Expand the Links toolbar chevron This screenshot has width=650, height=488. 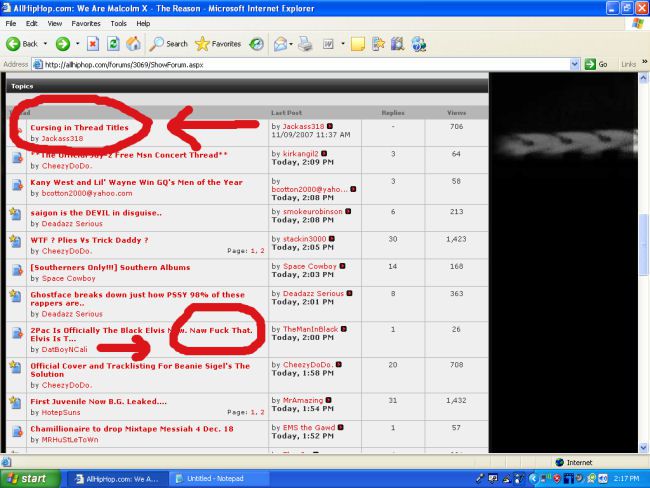(645, 62)
